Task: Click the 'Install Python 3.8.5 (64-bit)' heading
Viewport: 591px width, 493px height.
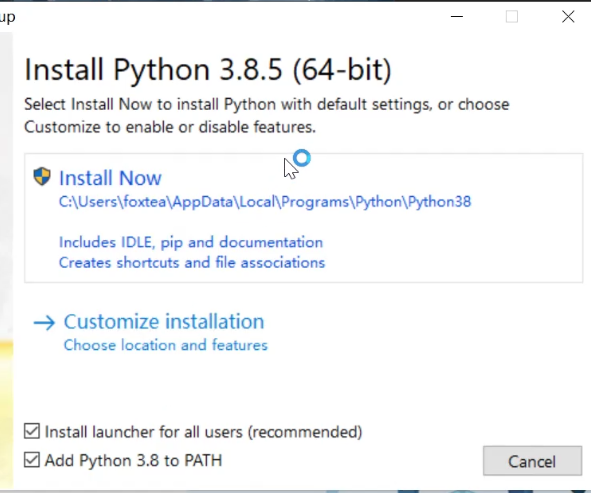Action: (x=208, y=70)
